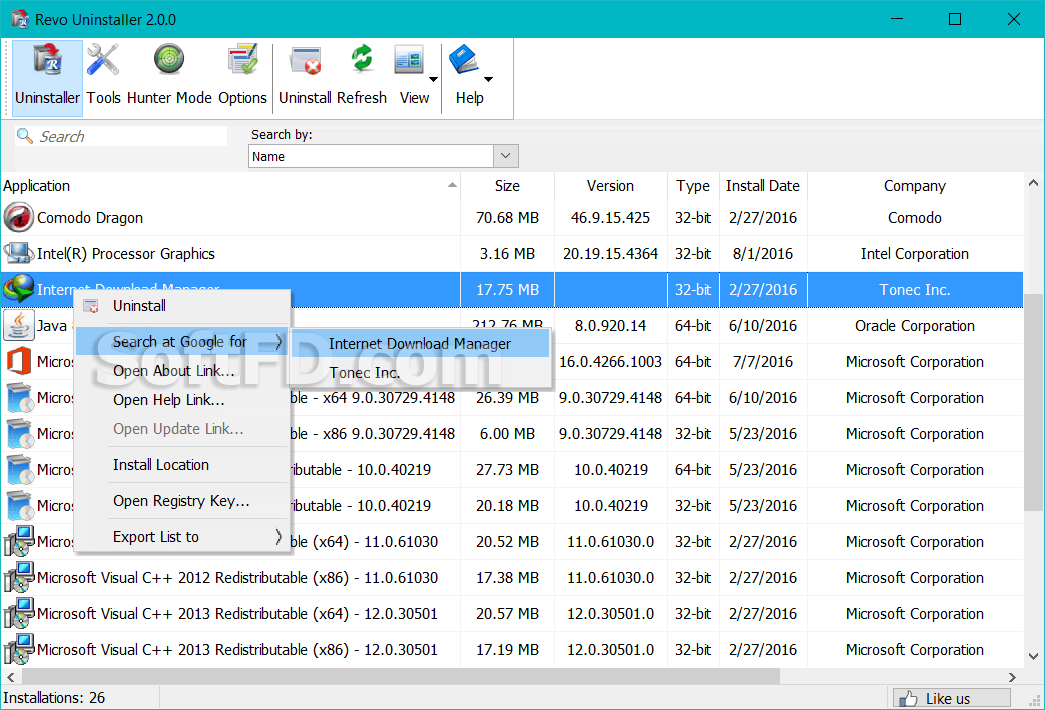Open the Uninstaller toolbar section
The width and height of the screenshot is (1045, 710).
pos(47,77)
